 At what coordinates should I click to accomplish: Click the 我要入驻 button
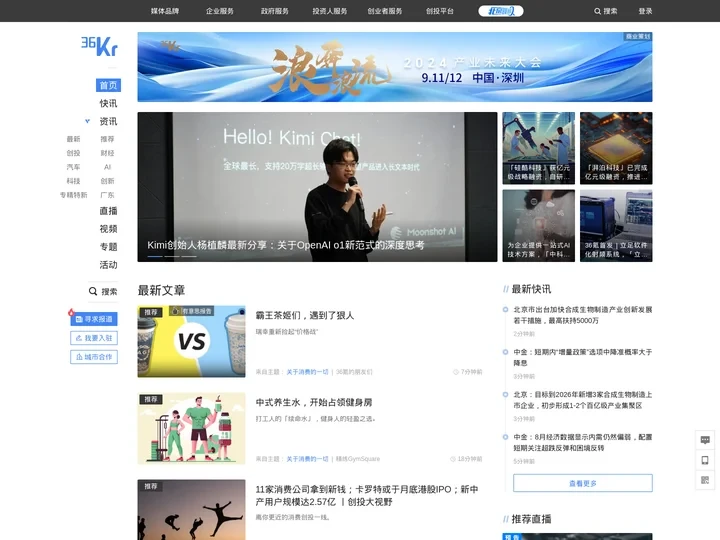coord(94,338)
